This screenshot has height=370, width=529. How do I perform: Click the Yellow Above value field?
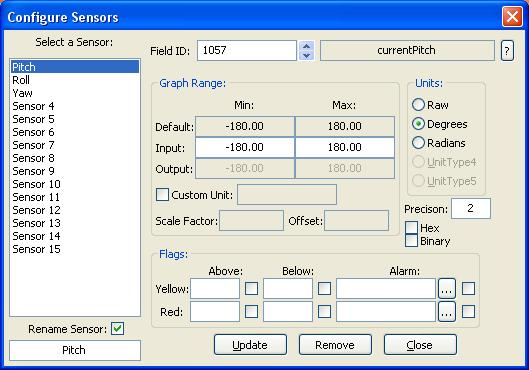(x=215, y=288)
